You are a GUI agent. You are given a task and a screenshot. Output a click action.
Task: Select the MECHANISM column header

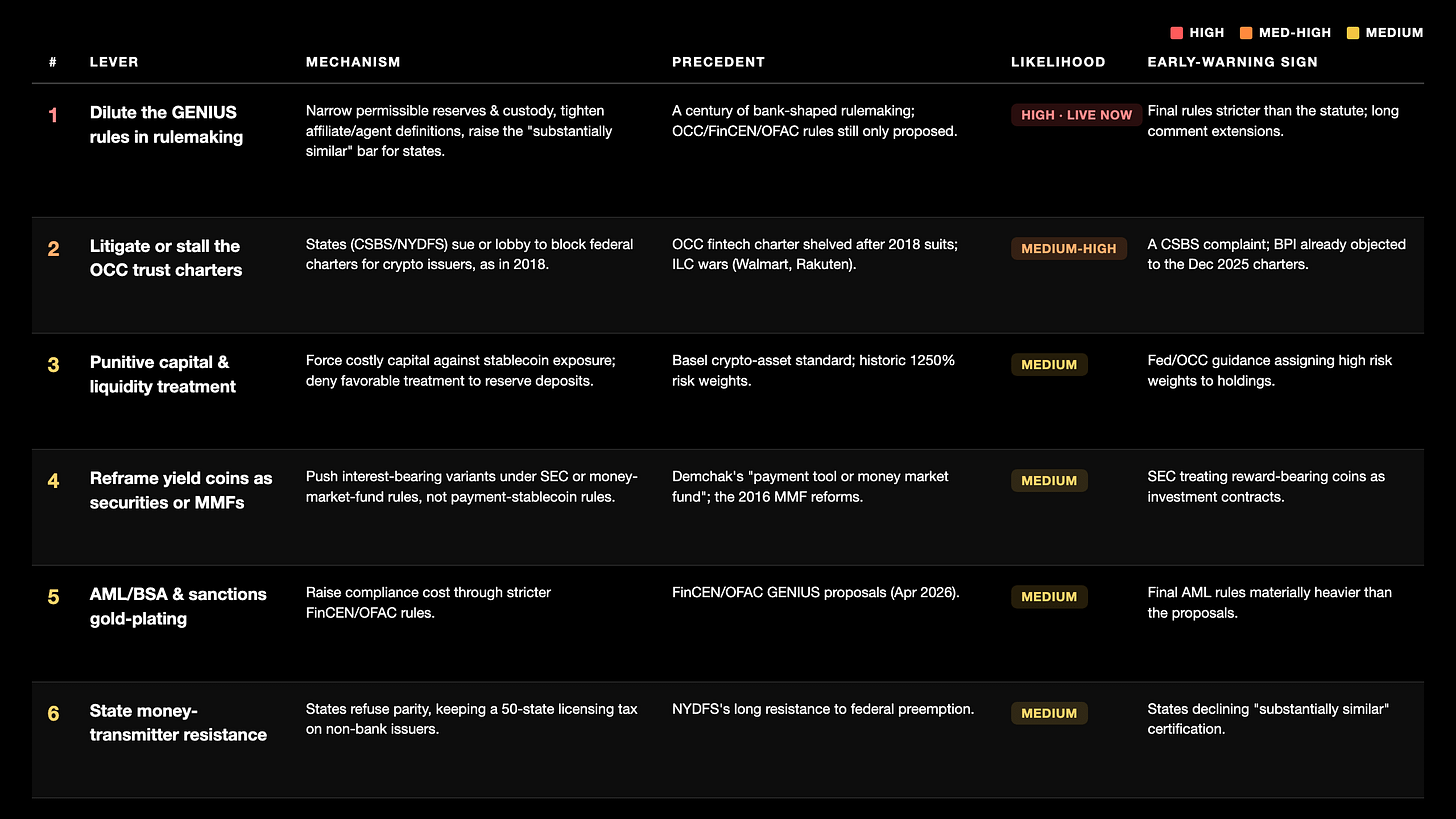tap(353, 62)
